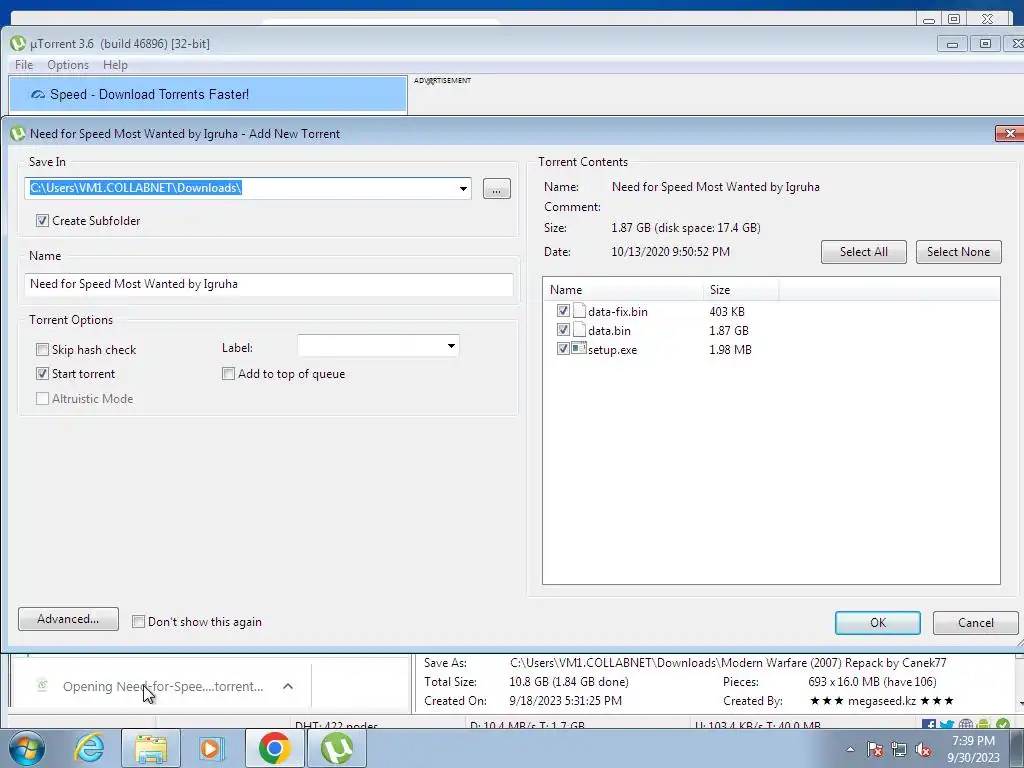Viewport: 1024px width, 768px height.
Task: Expand the download item chevron menu
Action: (288, 686)
